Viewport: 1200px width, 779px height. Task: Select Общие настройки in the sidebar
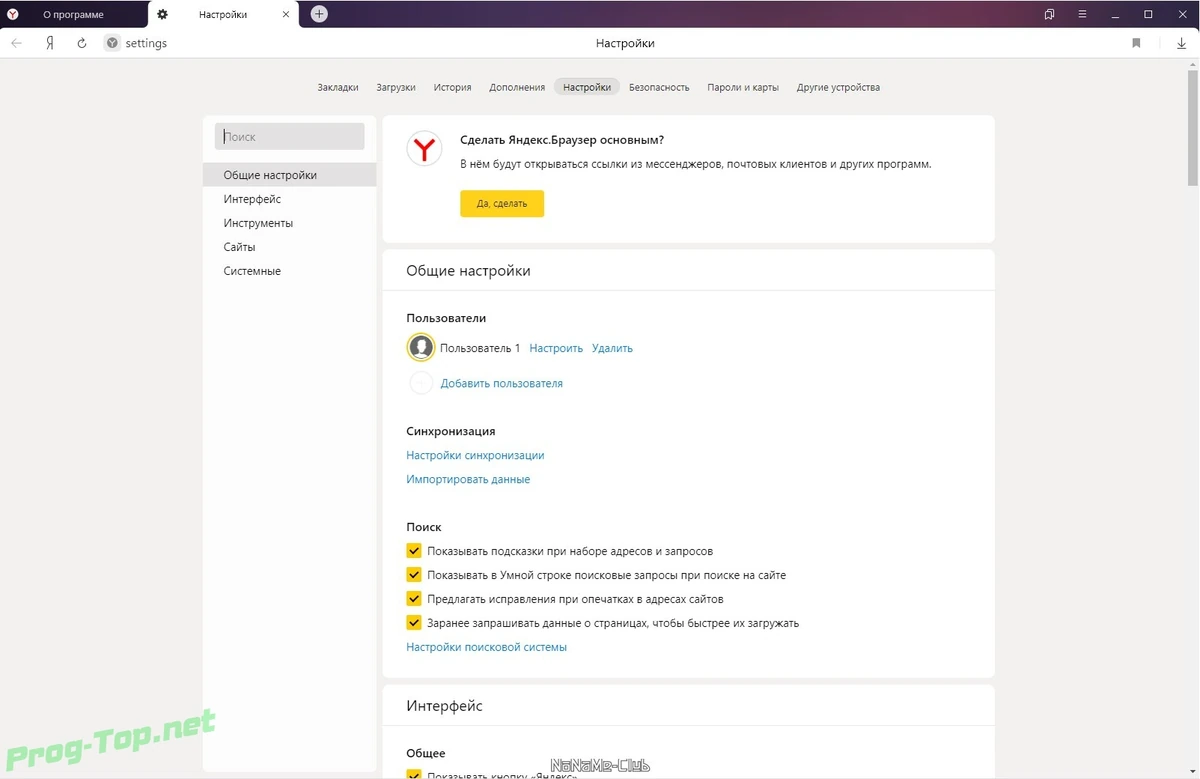290,175
